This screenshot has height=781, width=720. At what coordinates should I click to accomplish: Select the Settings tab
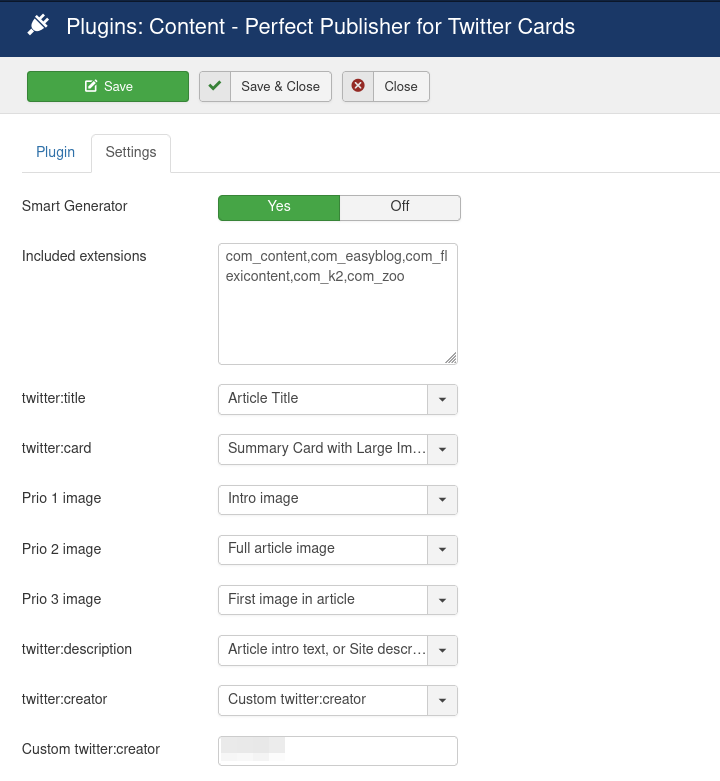tap(131, 152)
